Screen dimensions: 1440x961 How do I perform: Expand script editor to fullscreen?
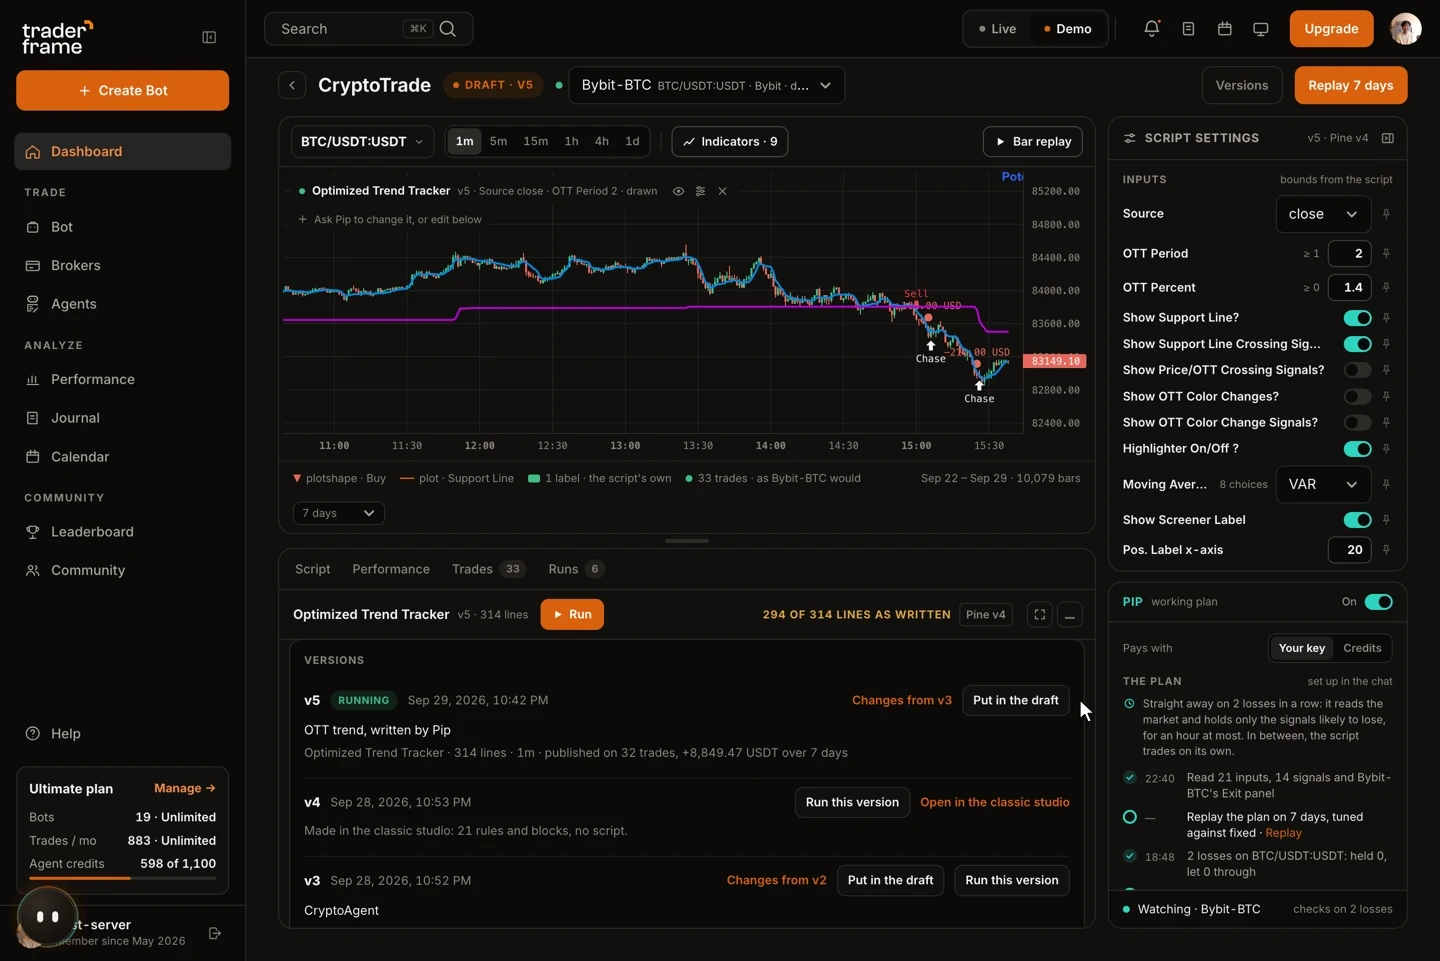tap(1040, 615)
